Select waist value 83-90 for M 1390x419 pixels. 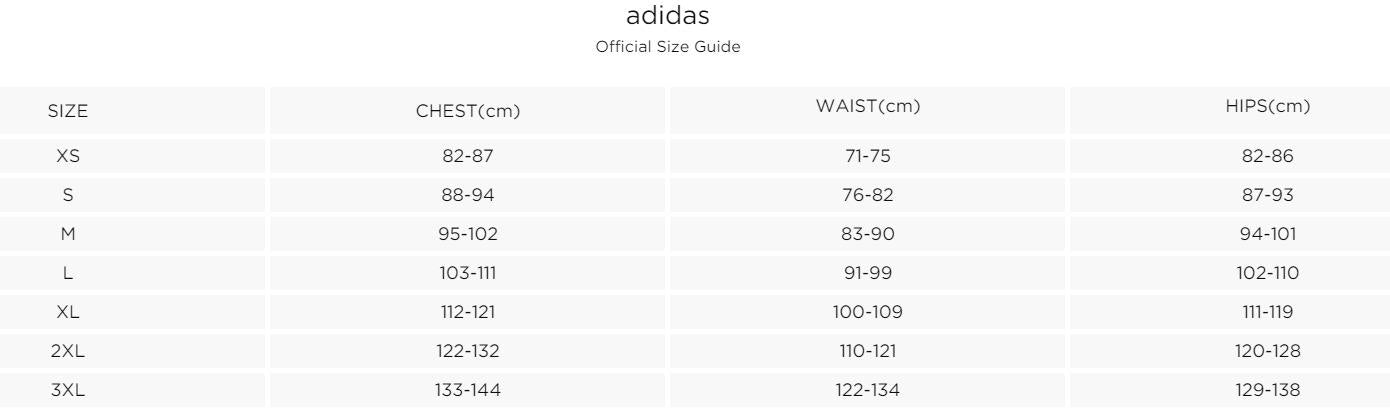(868, 234)
